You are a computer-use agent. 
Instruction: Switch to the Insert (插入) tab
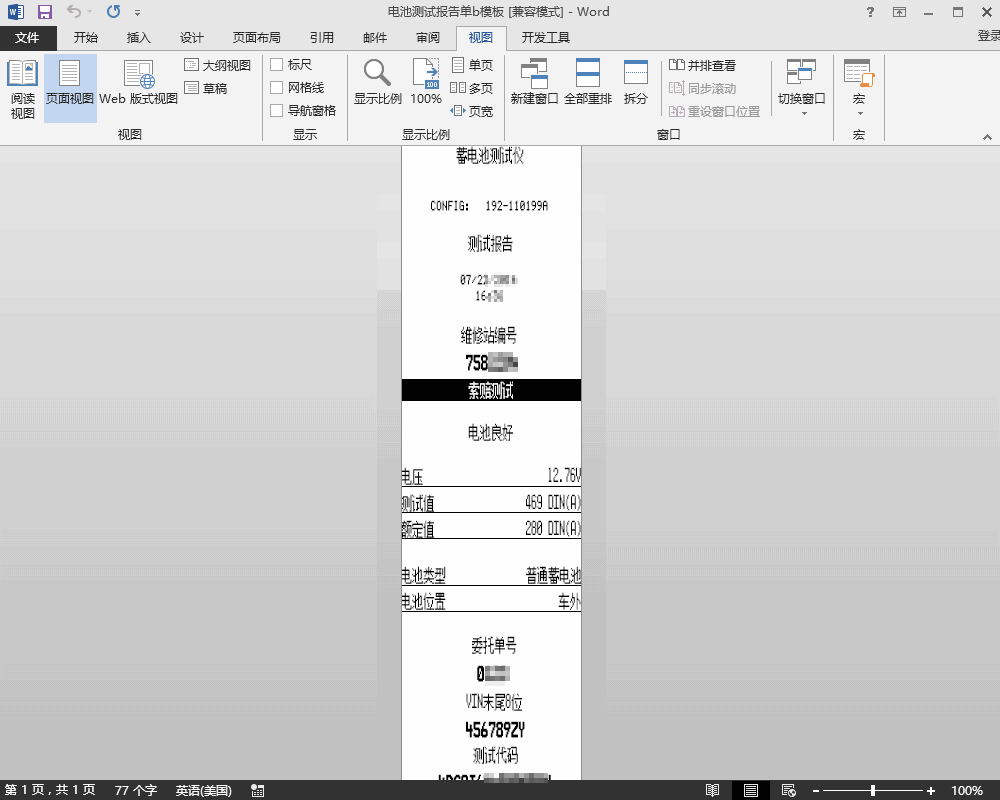tap(138, 38)
